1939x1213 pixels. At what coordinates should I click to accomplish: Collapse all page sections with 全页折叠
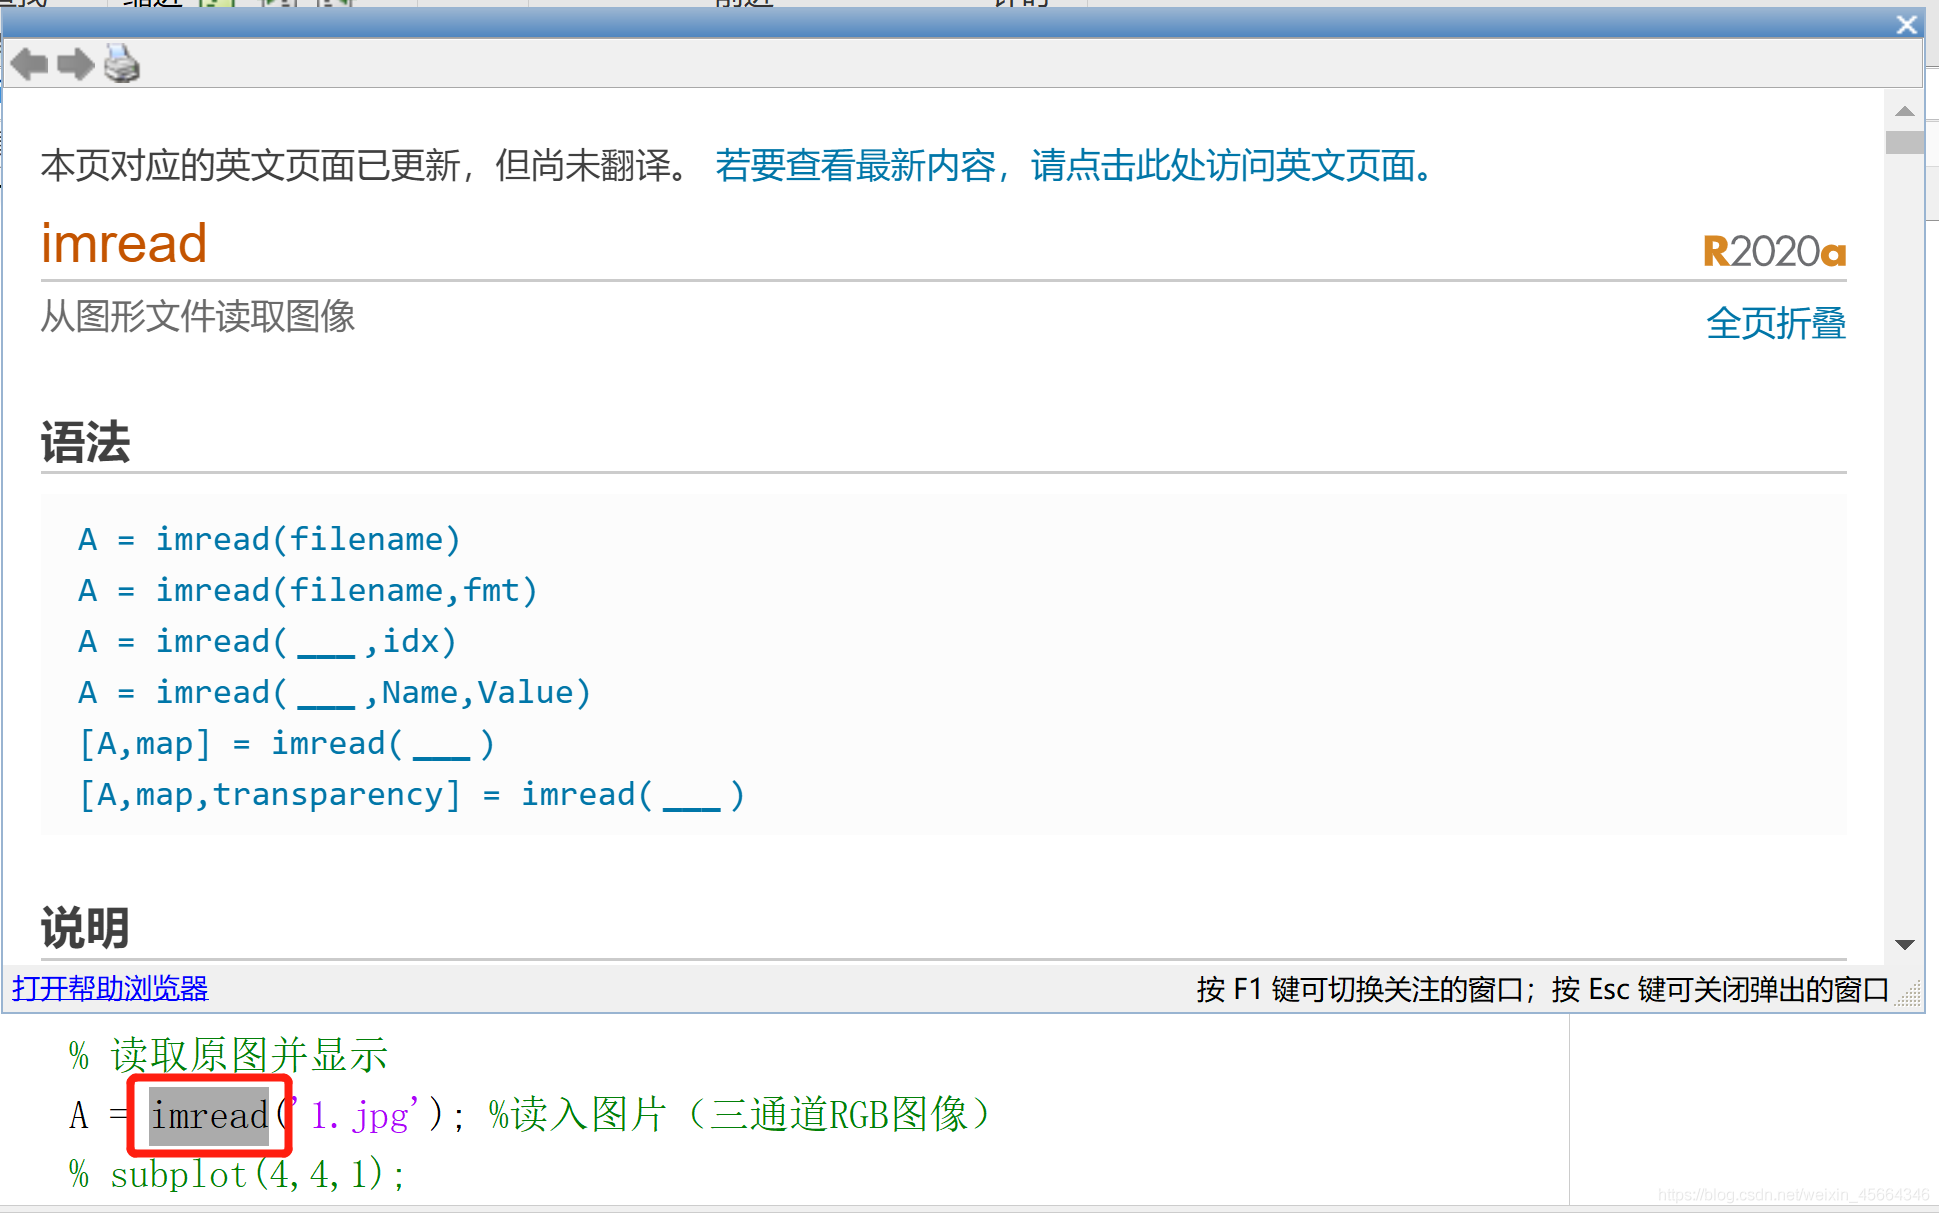[x=1776, y=323]
